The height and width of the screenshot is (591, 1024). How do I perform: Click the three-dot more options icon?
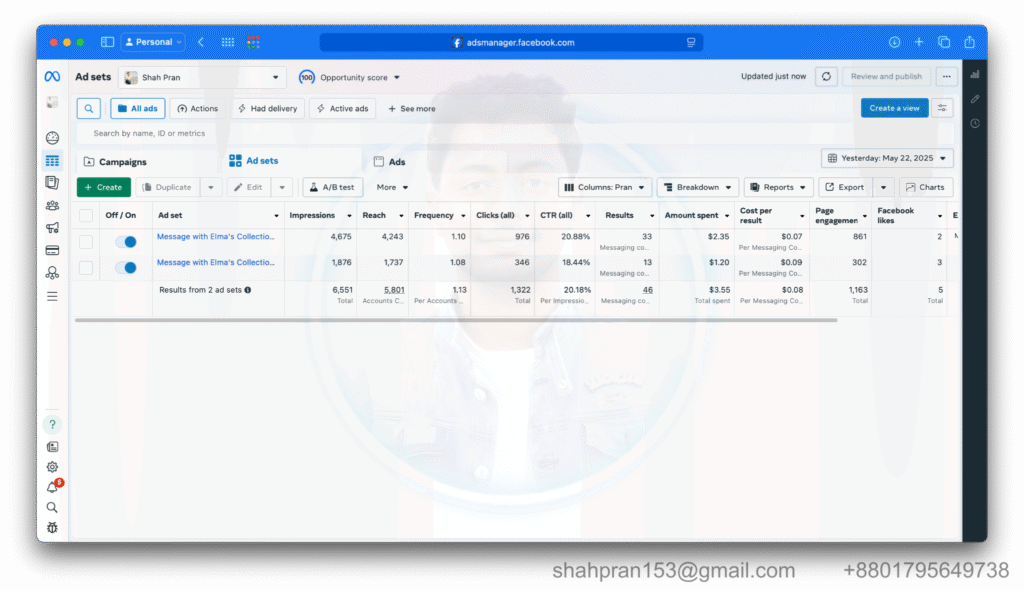tap(946, 76)
